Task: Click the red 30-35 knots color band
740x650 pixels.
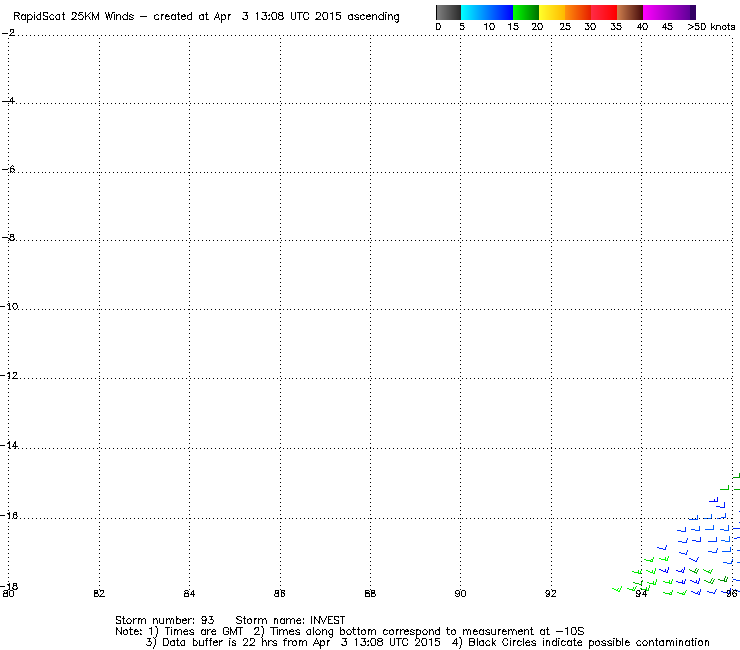Action: point(604,12)
